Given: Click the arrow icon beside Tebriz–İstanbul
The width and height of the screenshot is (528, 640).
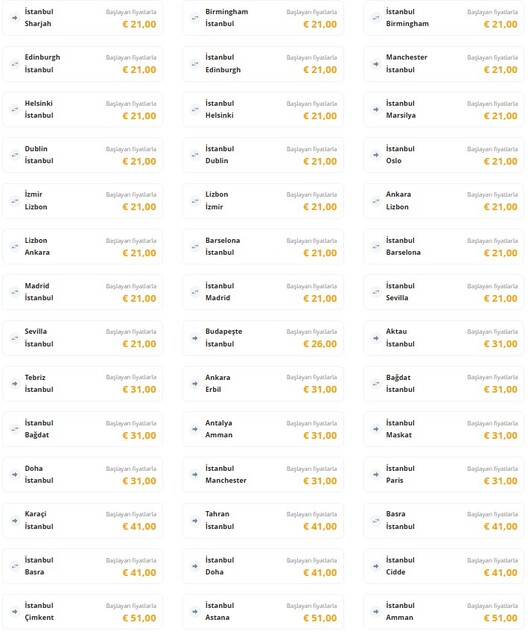Looking at the screenshot, I should [x=15, y=384].
